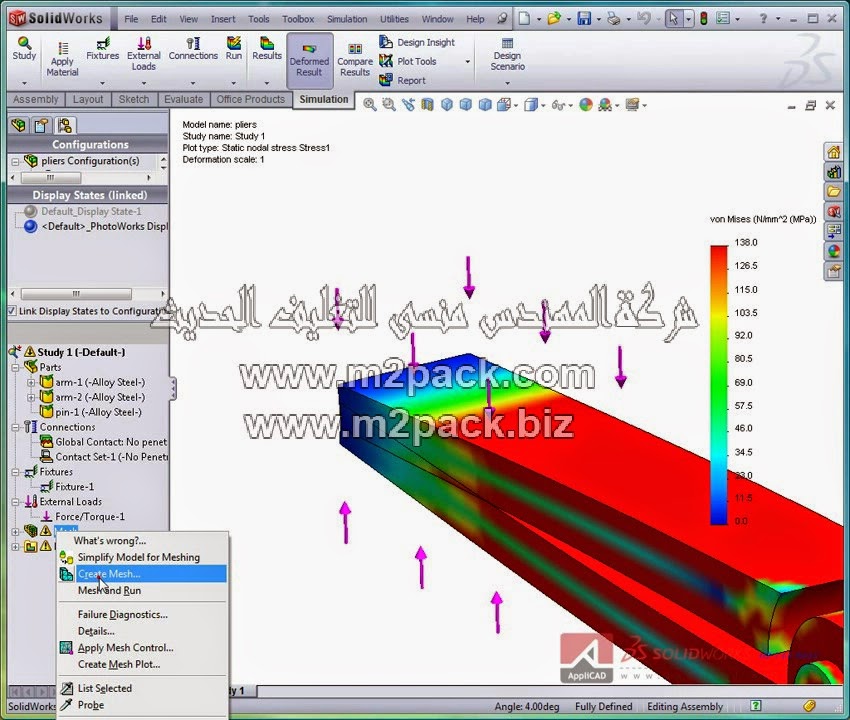Click the Open file icon

pyautogui.click(x=554, y=19)
